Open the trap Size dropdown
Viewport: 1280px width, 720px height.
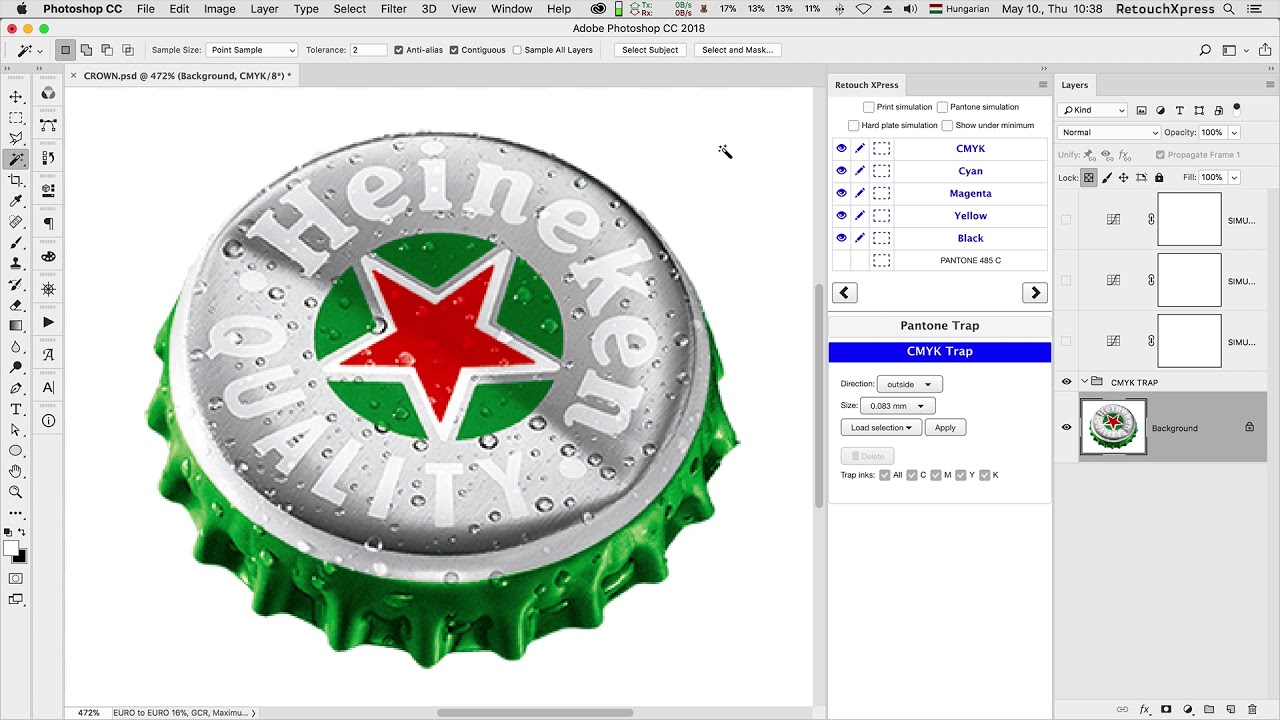pos(897,406)
